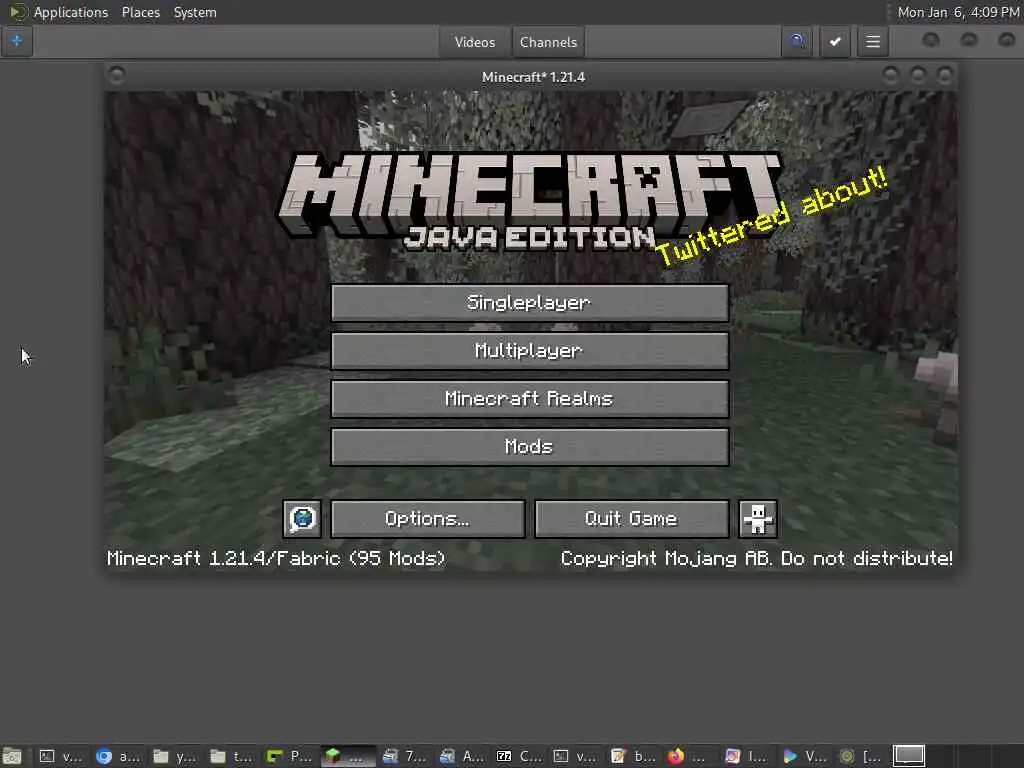Open Minecraft Realms
The width and height of the screenshot is (1024, 768).
pos(530,399)
